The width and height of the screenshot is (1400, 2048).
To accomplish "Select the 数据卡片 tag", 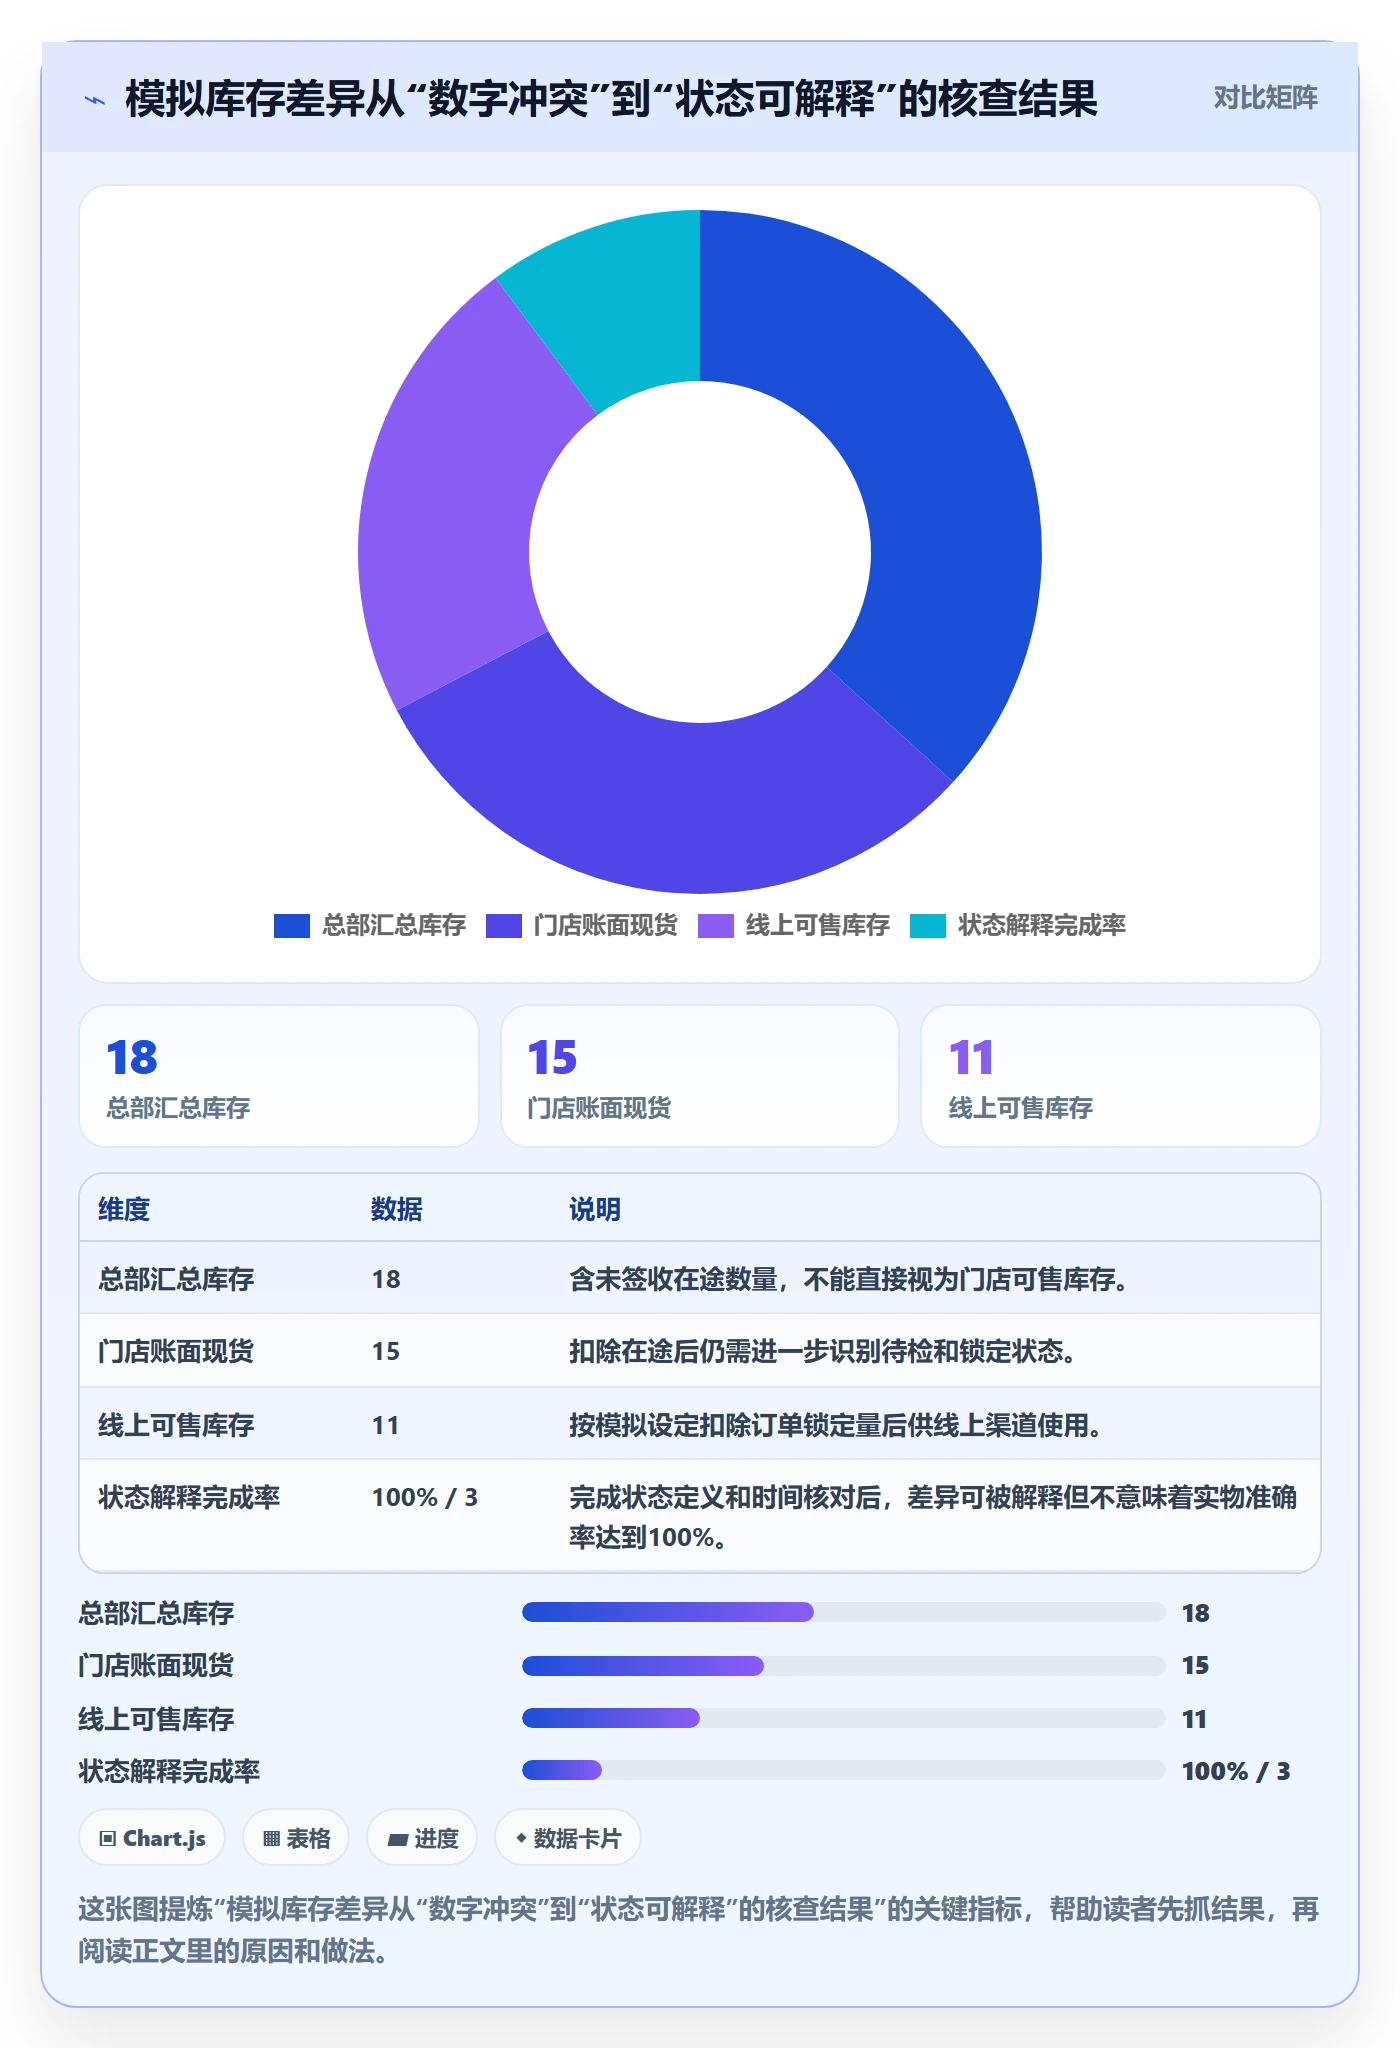I will click(567, 1838).
